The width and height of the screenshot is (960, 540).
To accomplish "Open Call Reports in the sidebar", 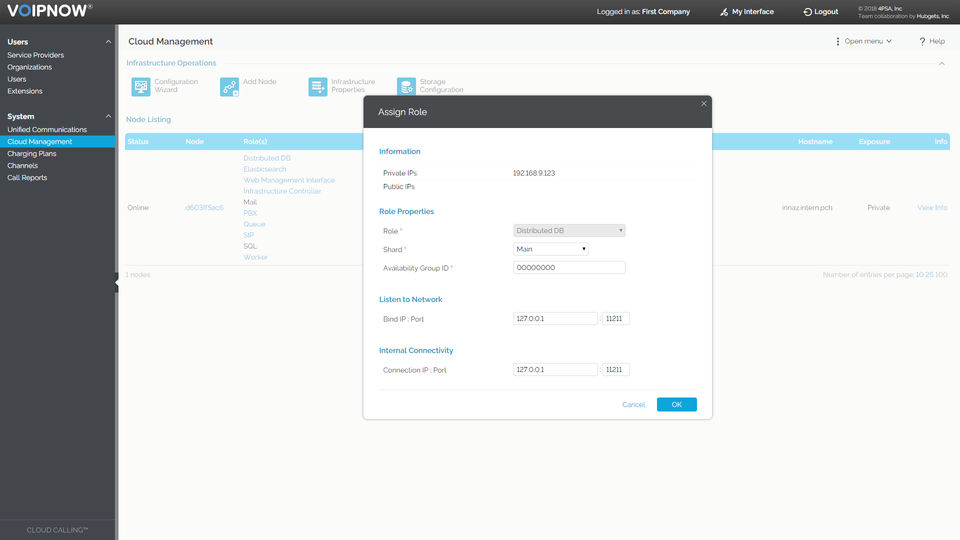I will point(27,178).
